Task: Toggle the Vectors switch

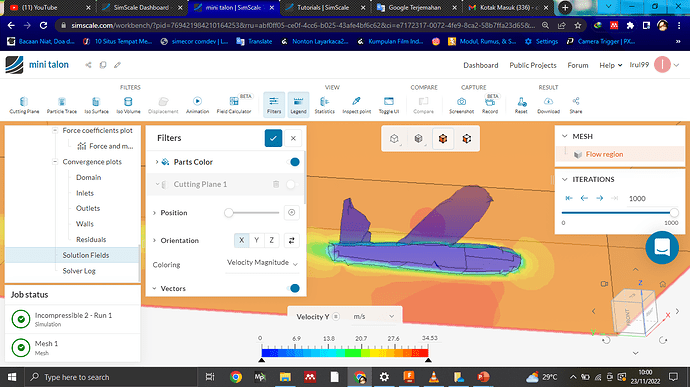Action: (x=293, y=288)
